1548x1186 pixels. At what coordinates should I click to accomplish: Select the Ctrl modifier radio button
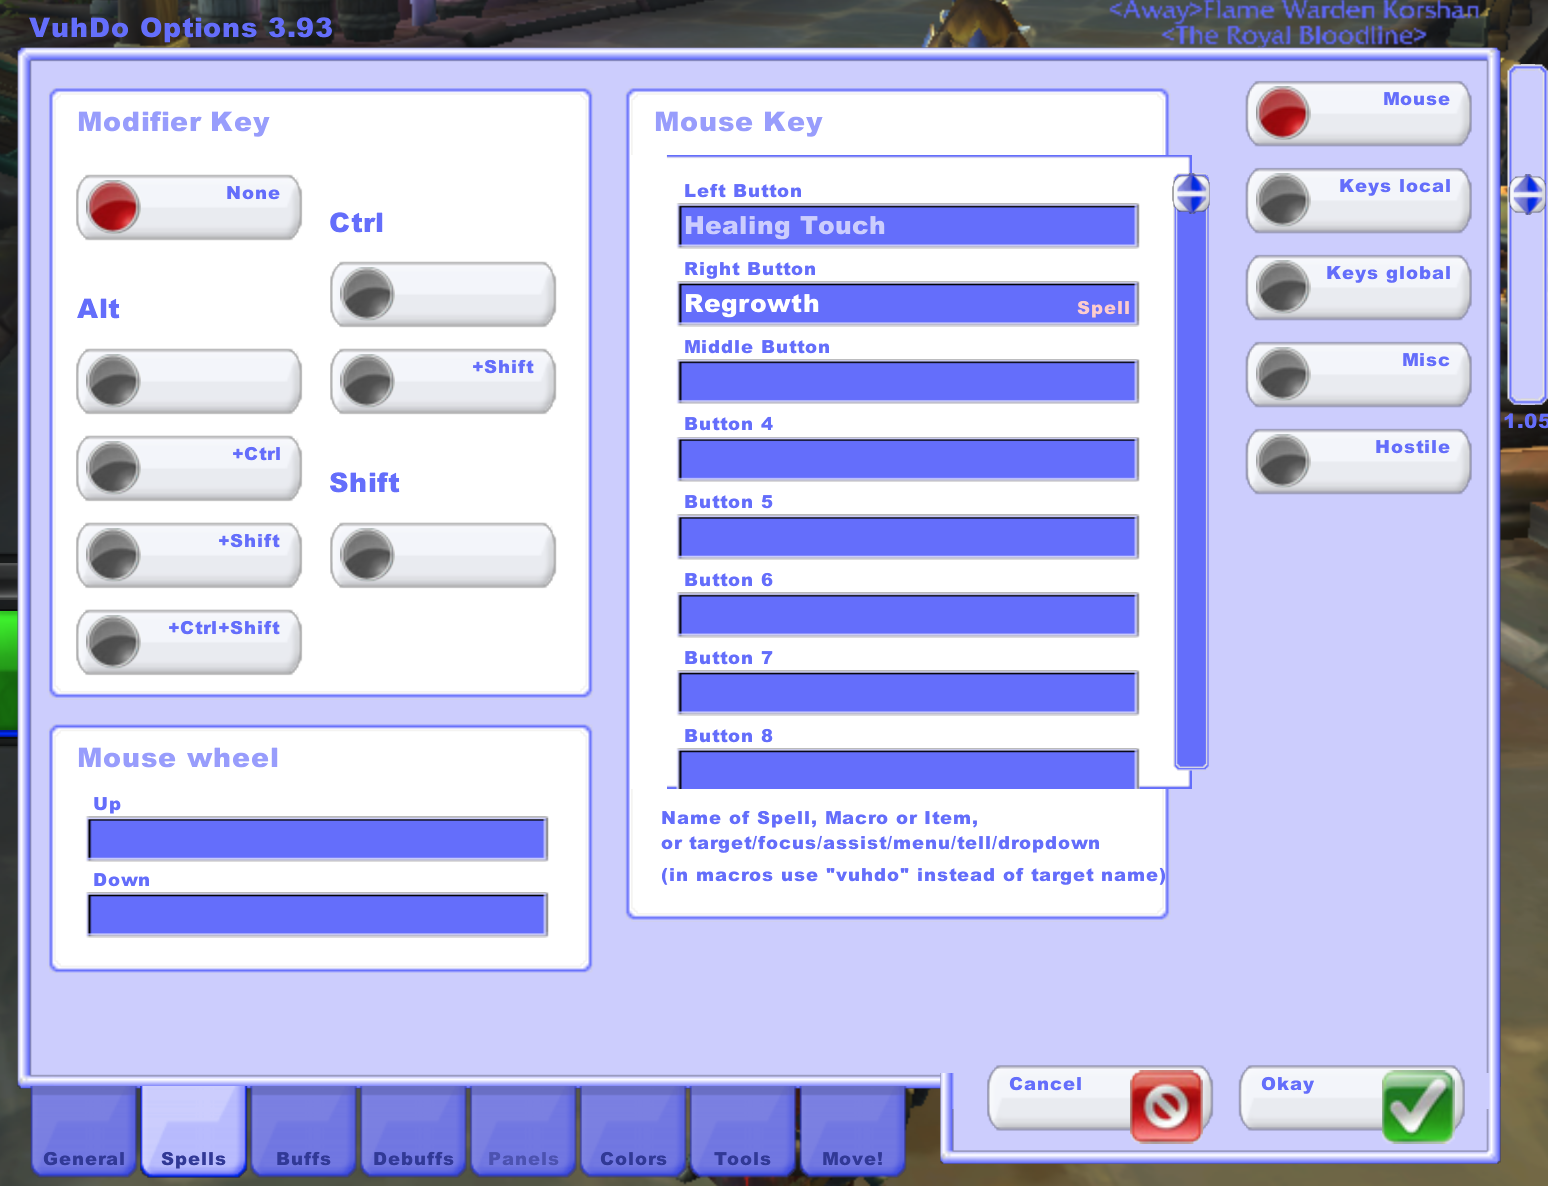tap(367, 294)
